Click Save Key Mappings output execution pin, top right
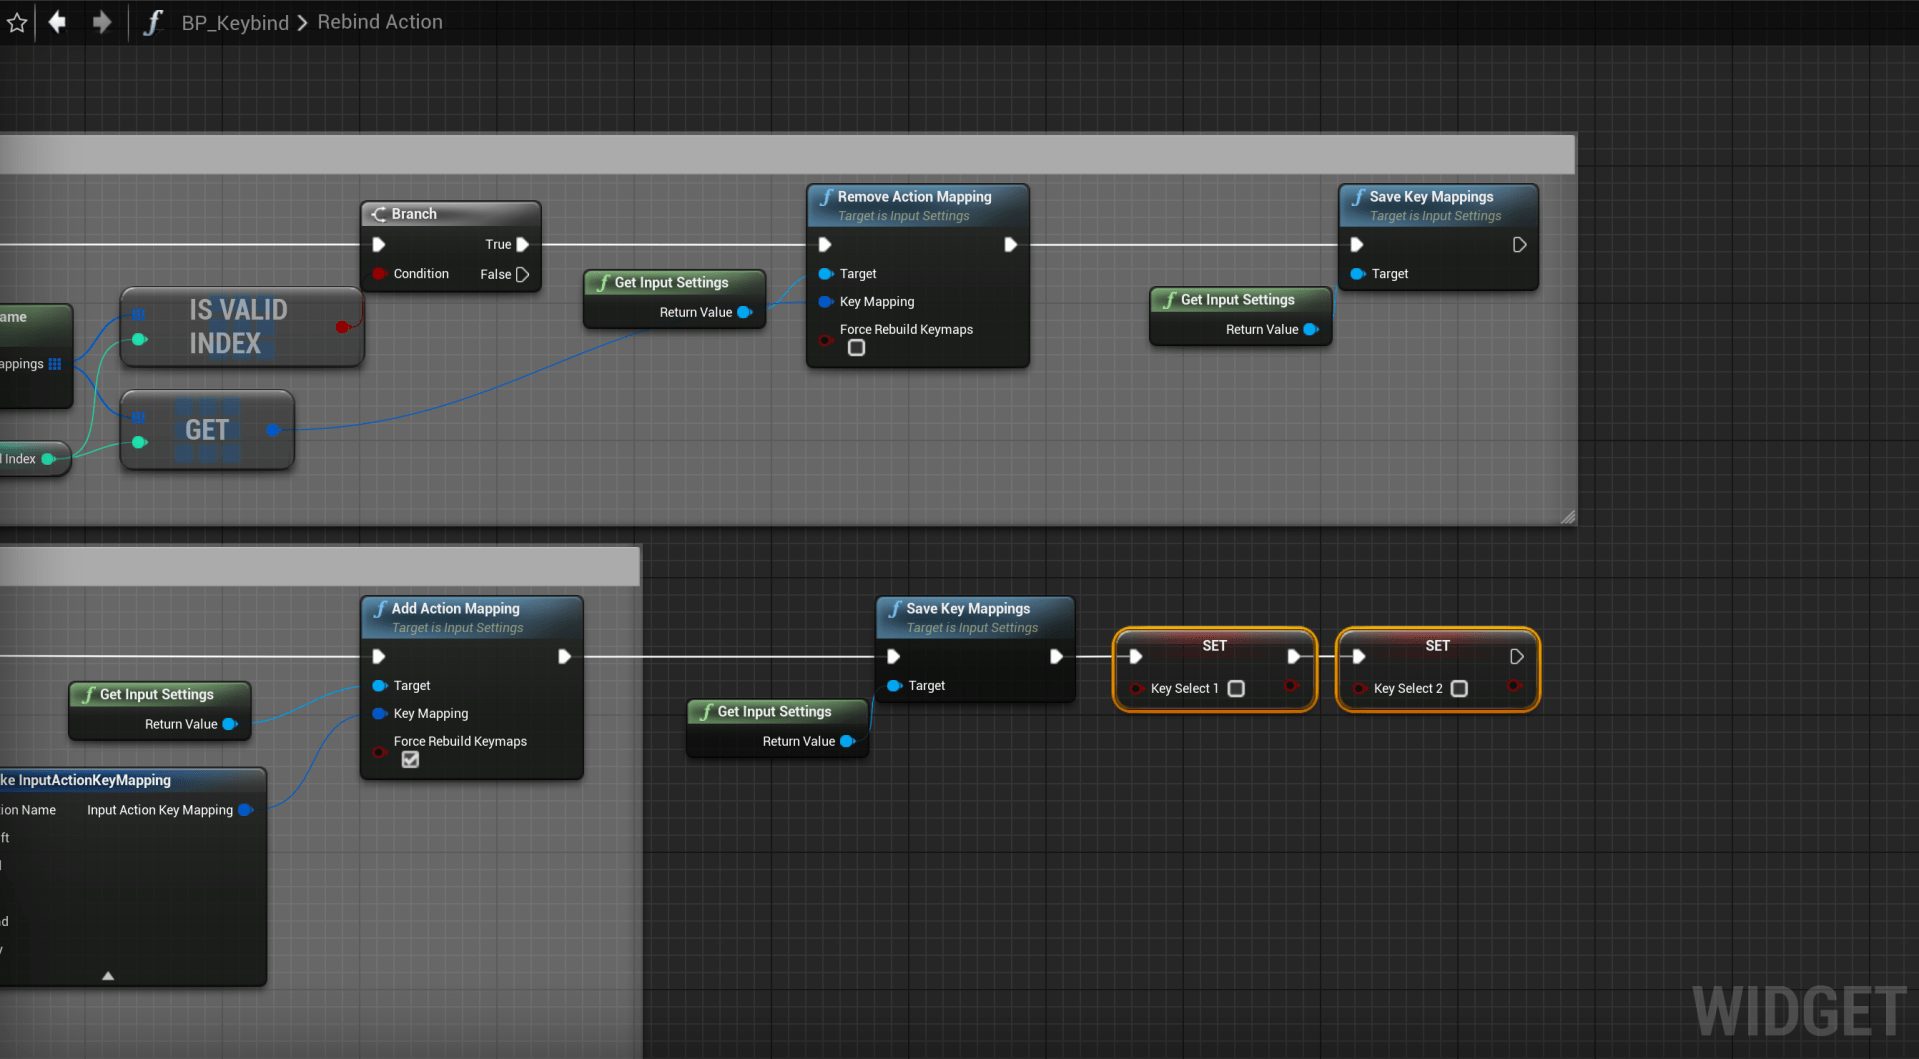 1519,245
